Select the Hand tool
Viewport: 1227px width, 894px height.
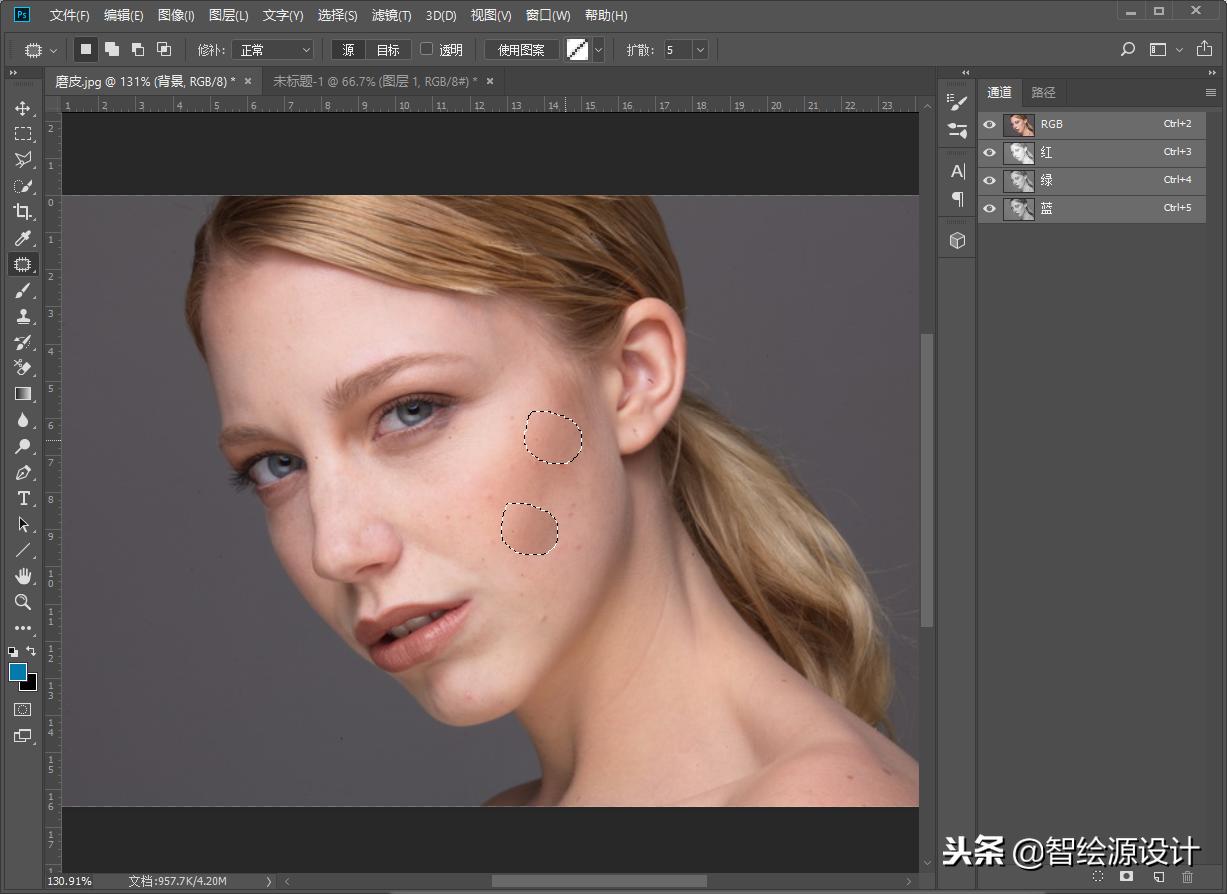22,576
